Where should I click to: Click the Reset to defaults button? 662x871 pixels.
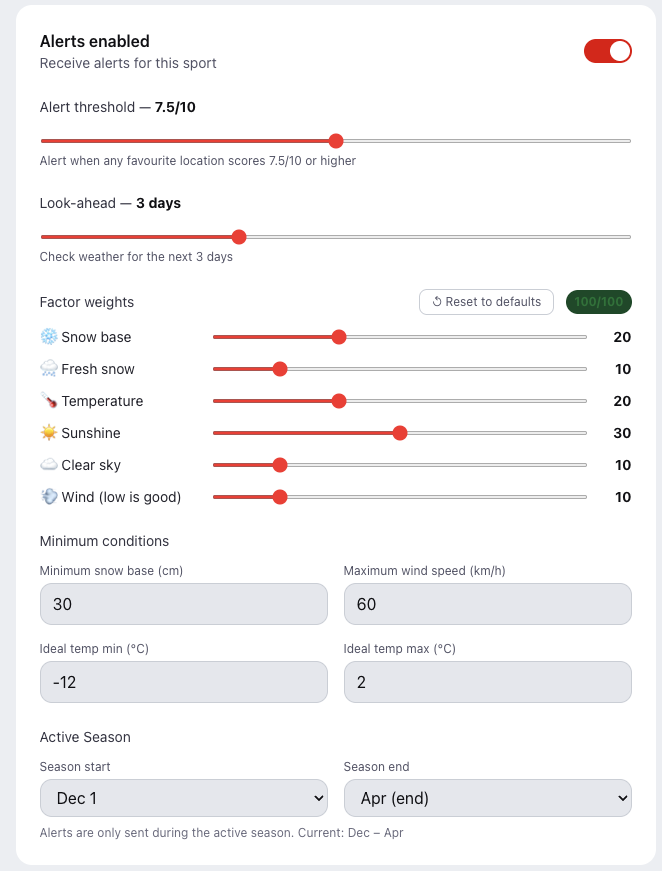click(x=486, y=301)
